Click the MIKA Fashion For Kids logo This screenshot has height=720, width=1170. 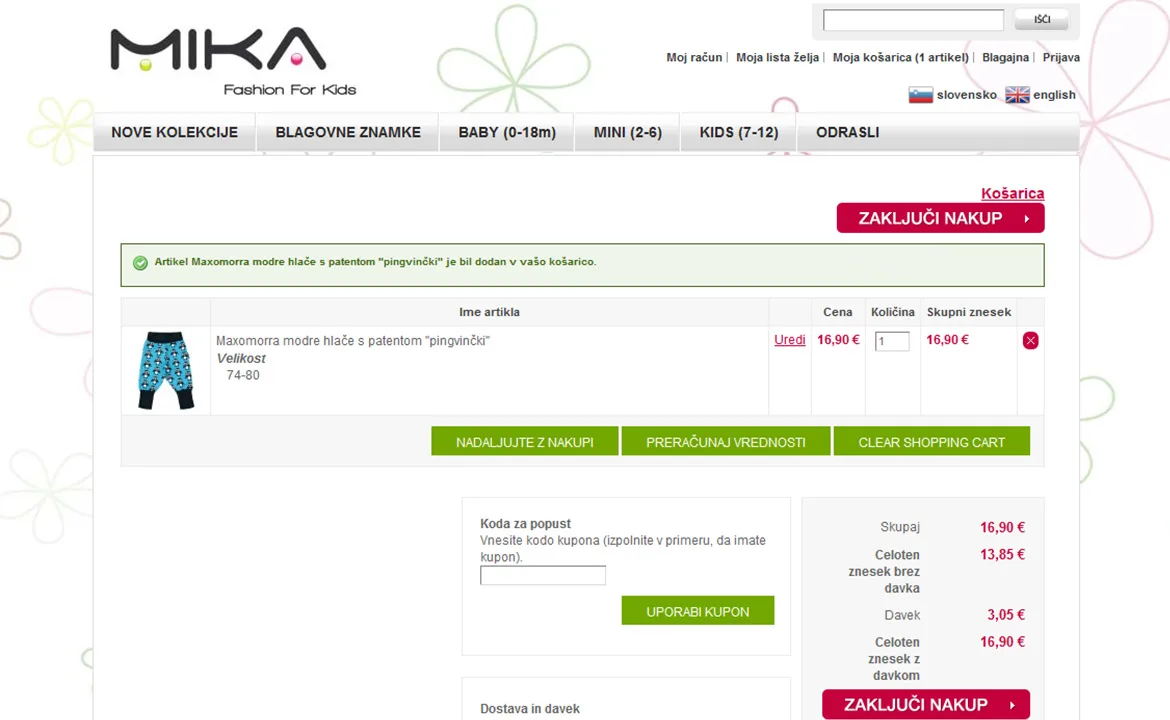tap(234, 62)
